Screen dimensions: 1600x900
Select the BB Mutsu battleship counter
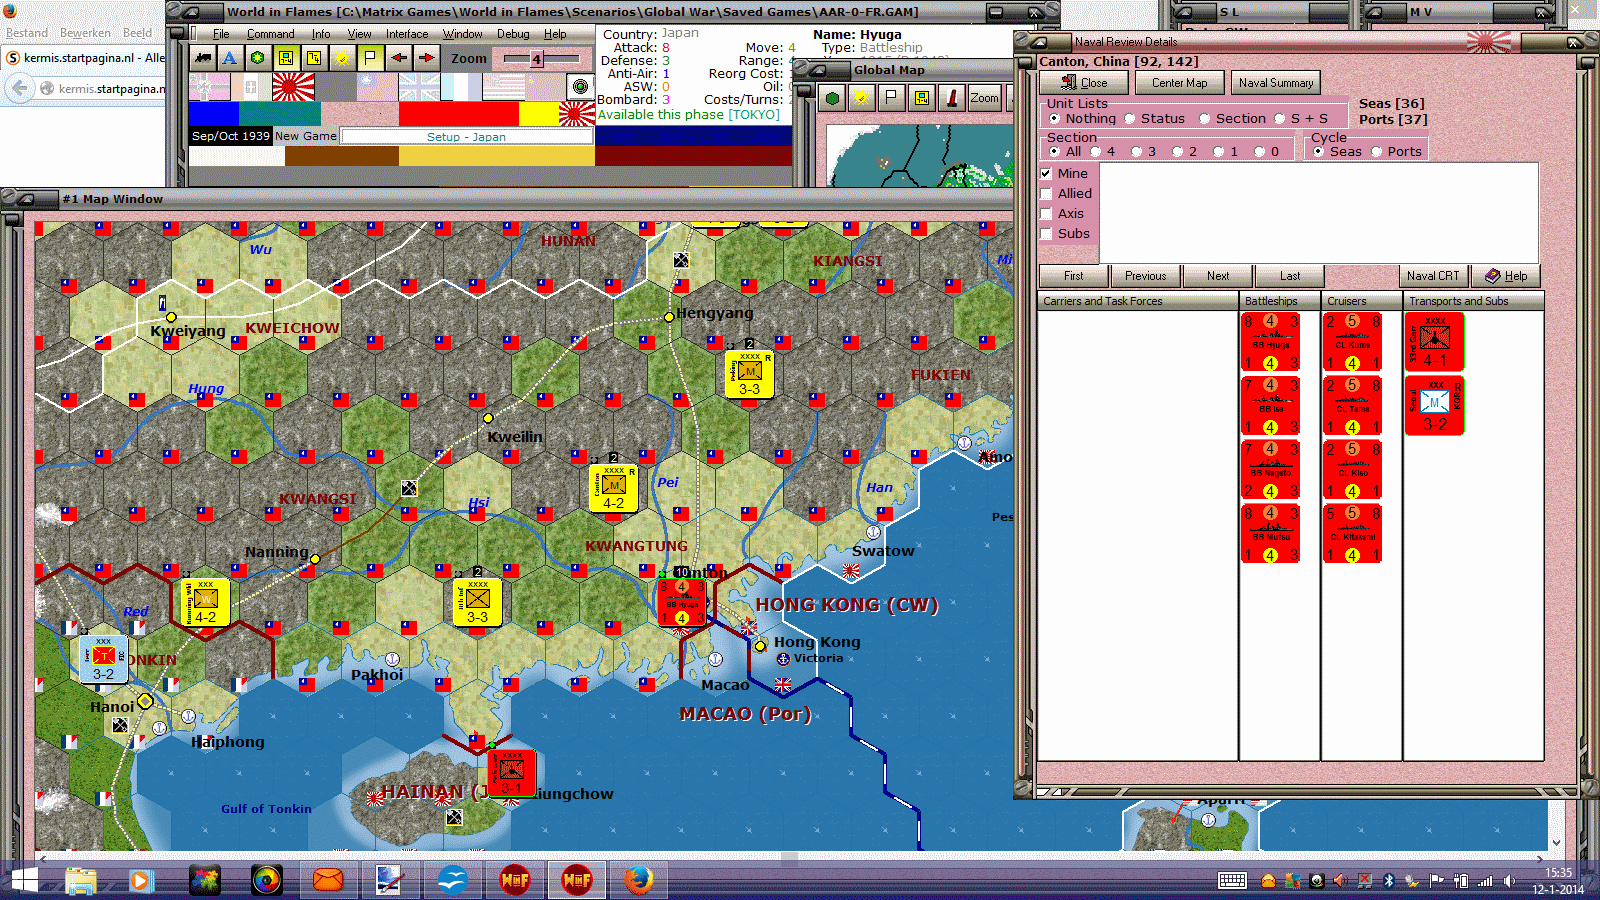pos(1271,534)
